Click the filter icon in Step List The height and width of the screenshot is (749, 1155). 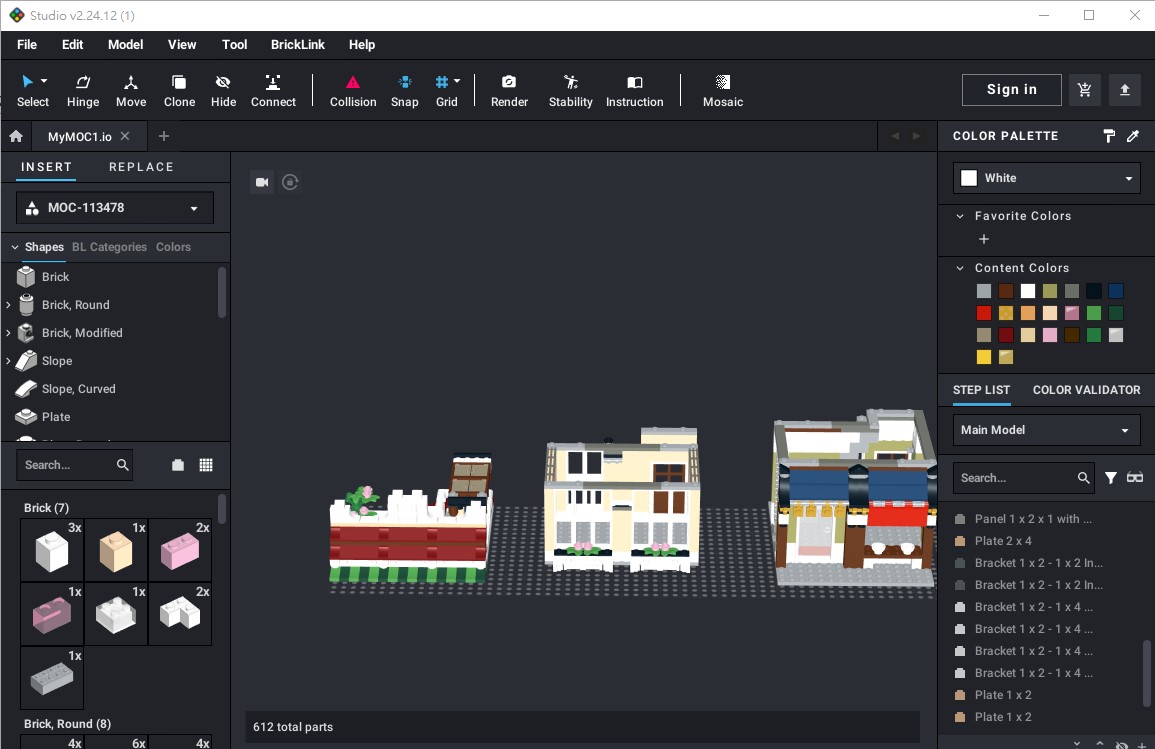[1111, 478]
